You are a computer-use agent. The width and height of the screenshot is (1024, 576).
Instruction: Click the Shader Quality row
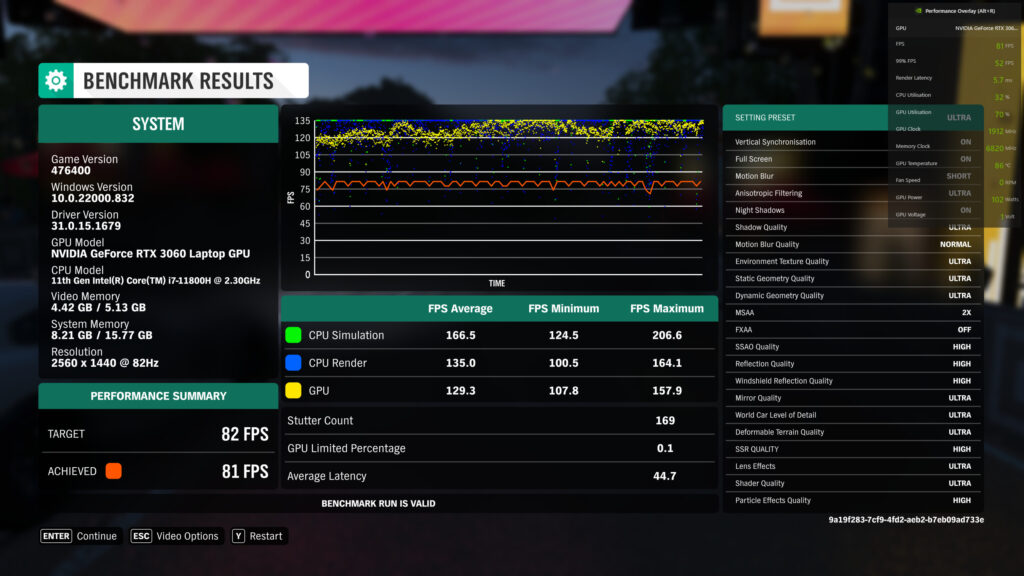[853, 483]
